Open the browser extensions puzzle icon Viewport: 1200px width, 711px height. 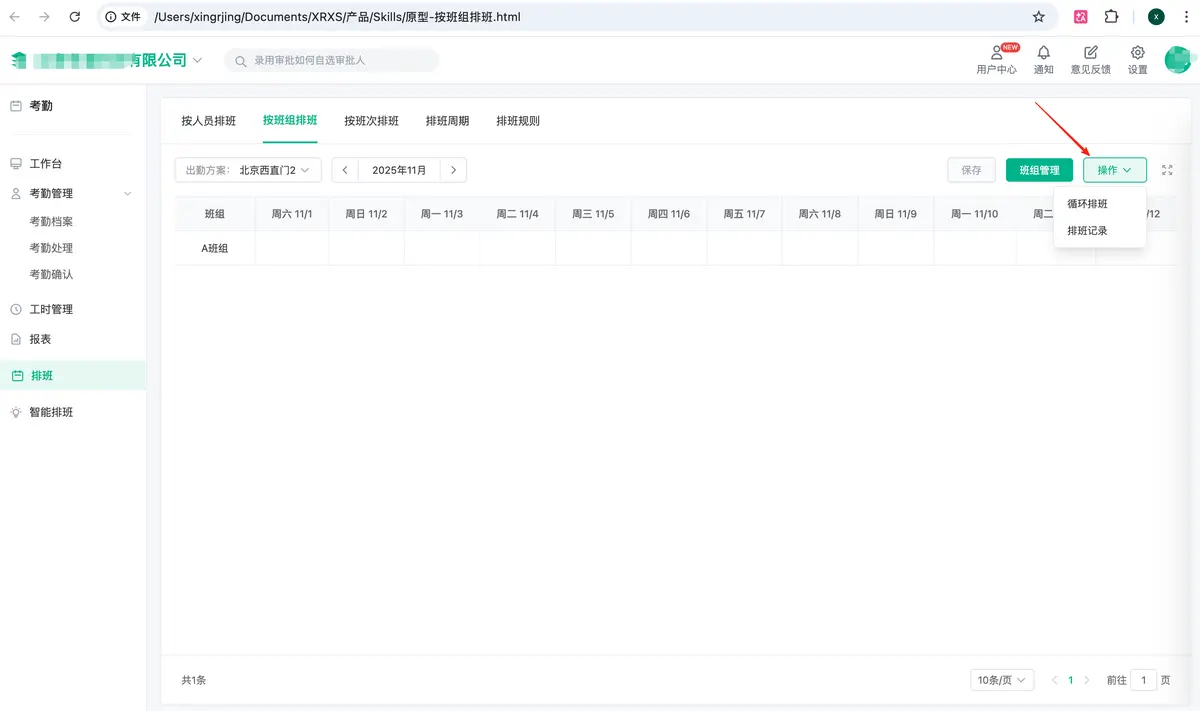click(1111, 17)
